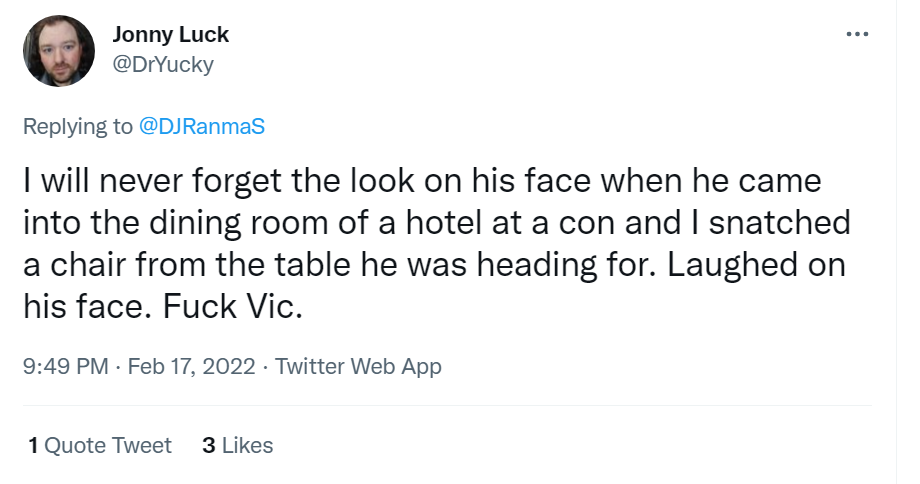Visit the Jonny Luck display name link
920x484 pixels.
170,35
